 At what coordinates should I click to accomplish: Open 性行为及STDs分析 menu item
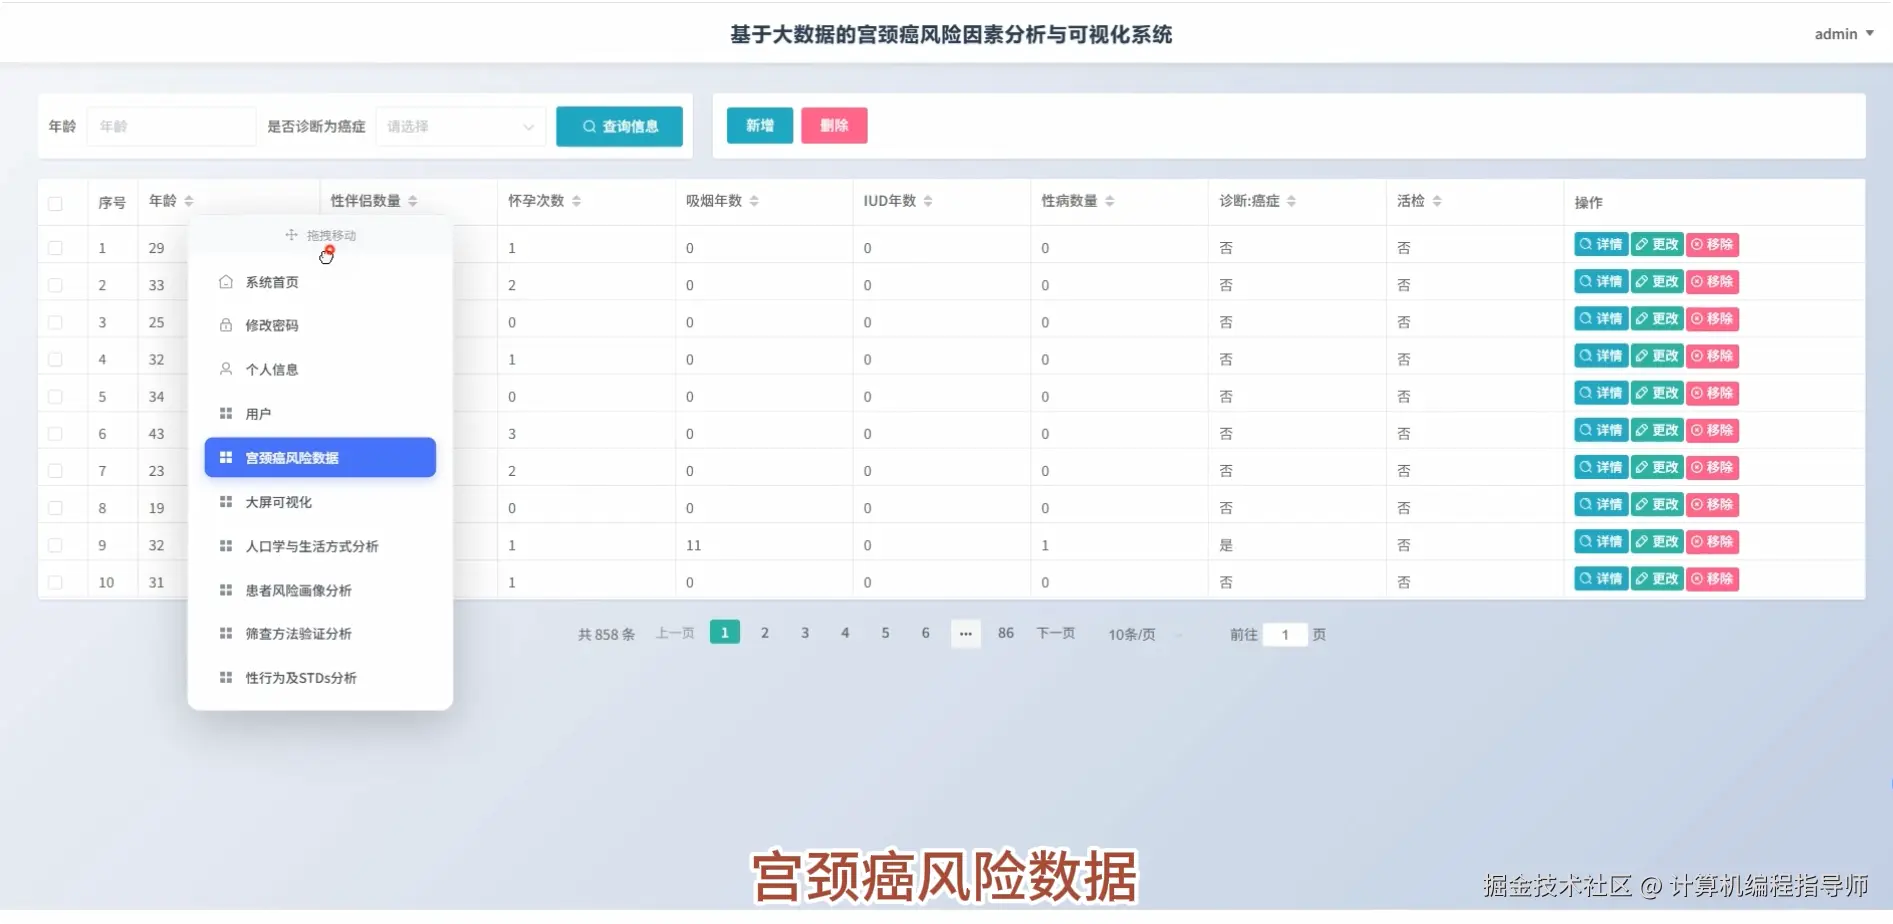pos(320,677)
